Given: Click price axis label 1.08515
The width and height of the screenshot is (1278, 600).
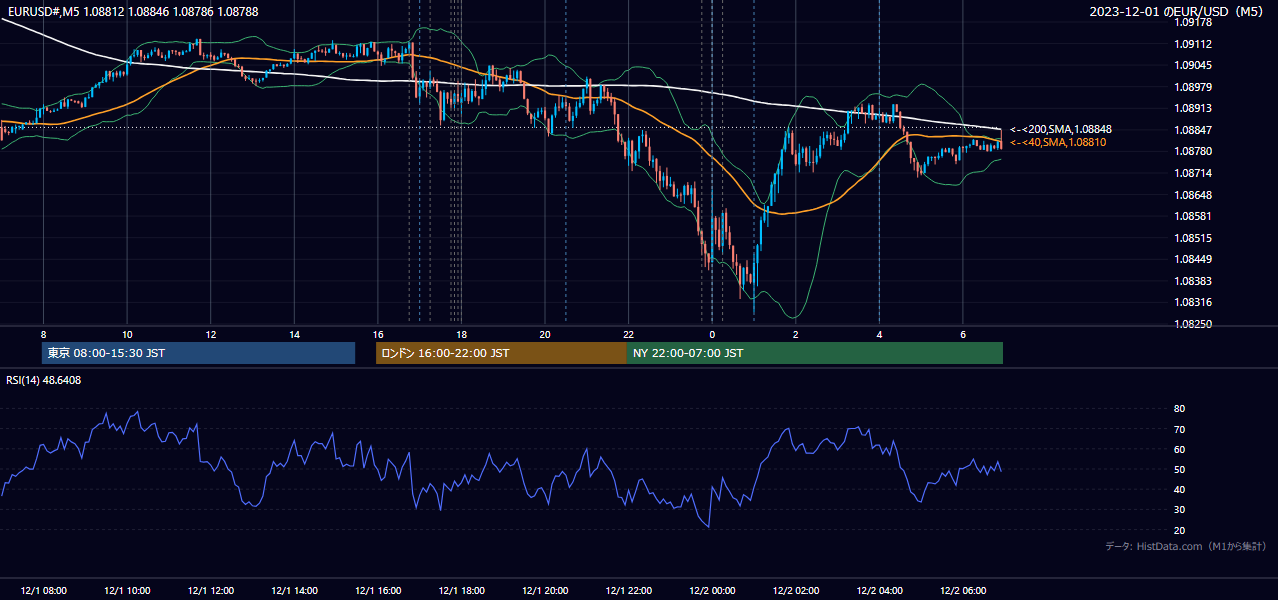Looking at the screenshot, I should (x=1192, y=238).
